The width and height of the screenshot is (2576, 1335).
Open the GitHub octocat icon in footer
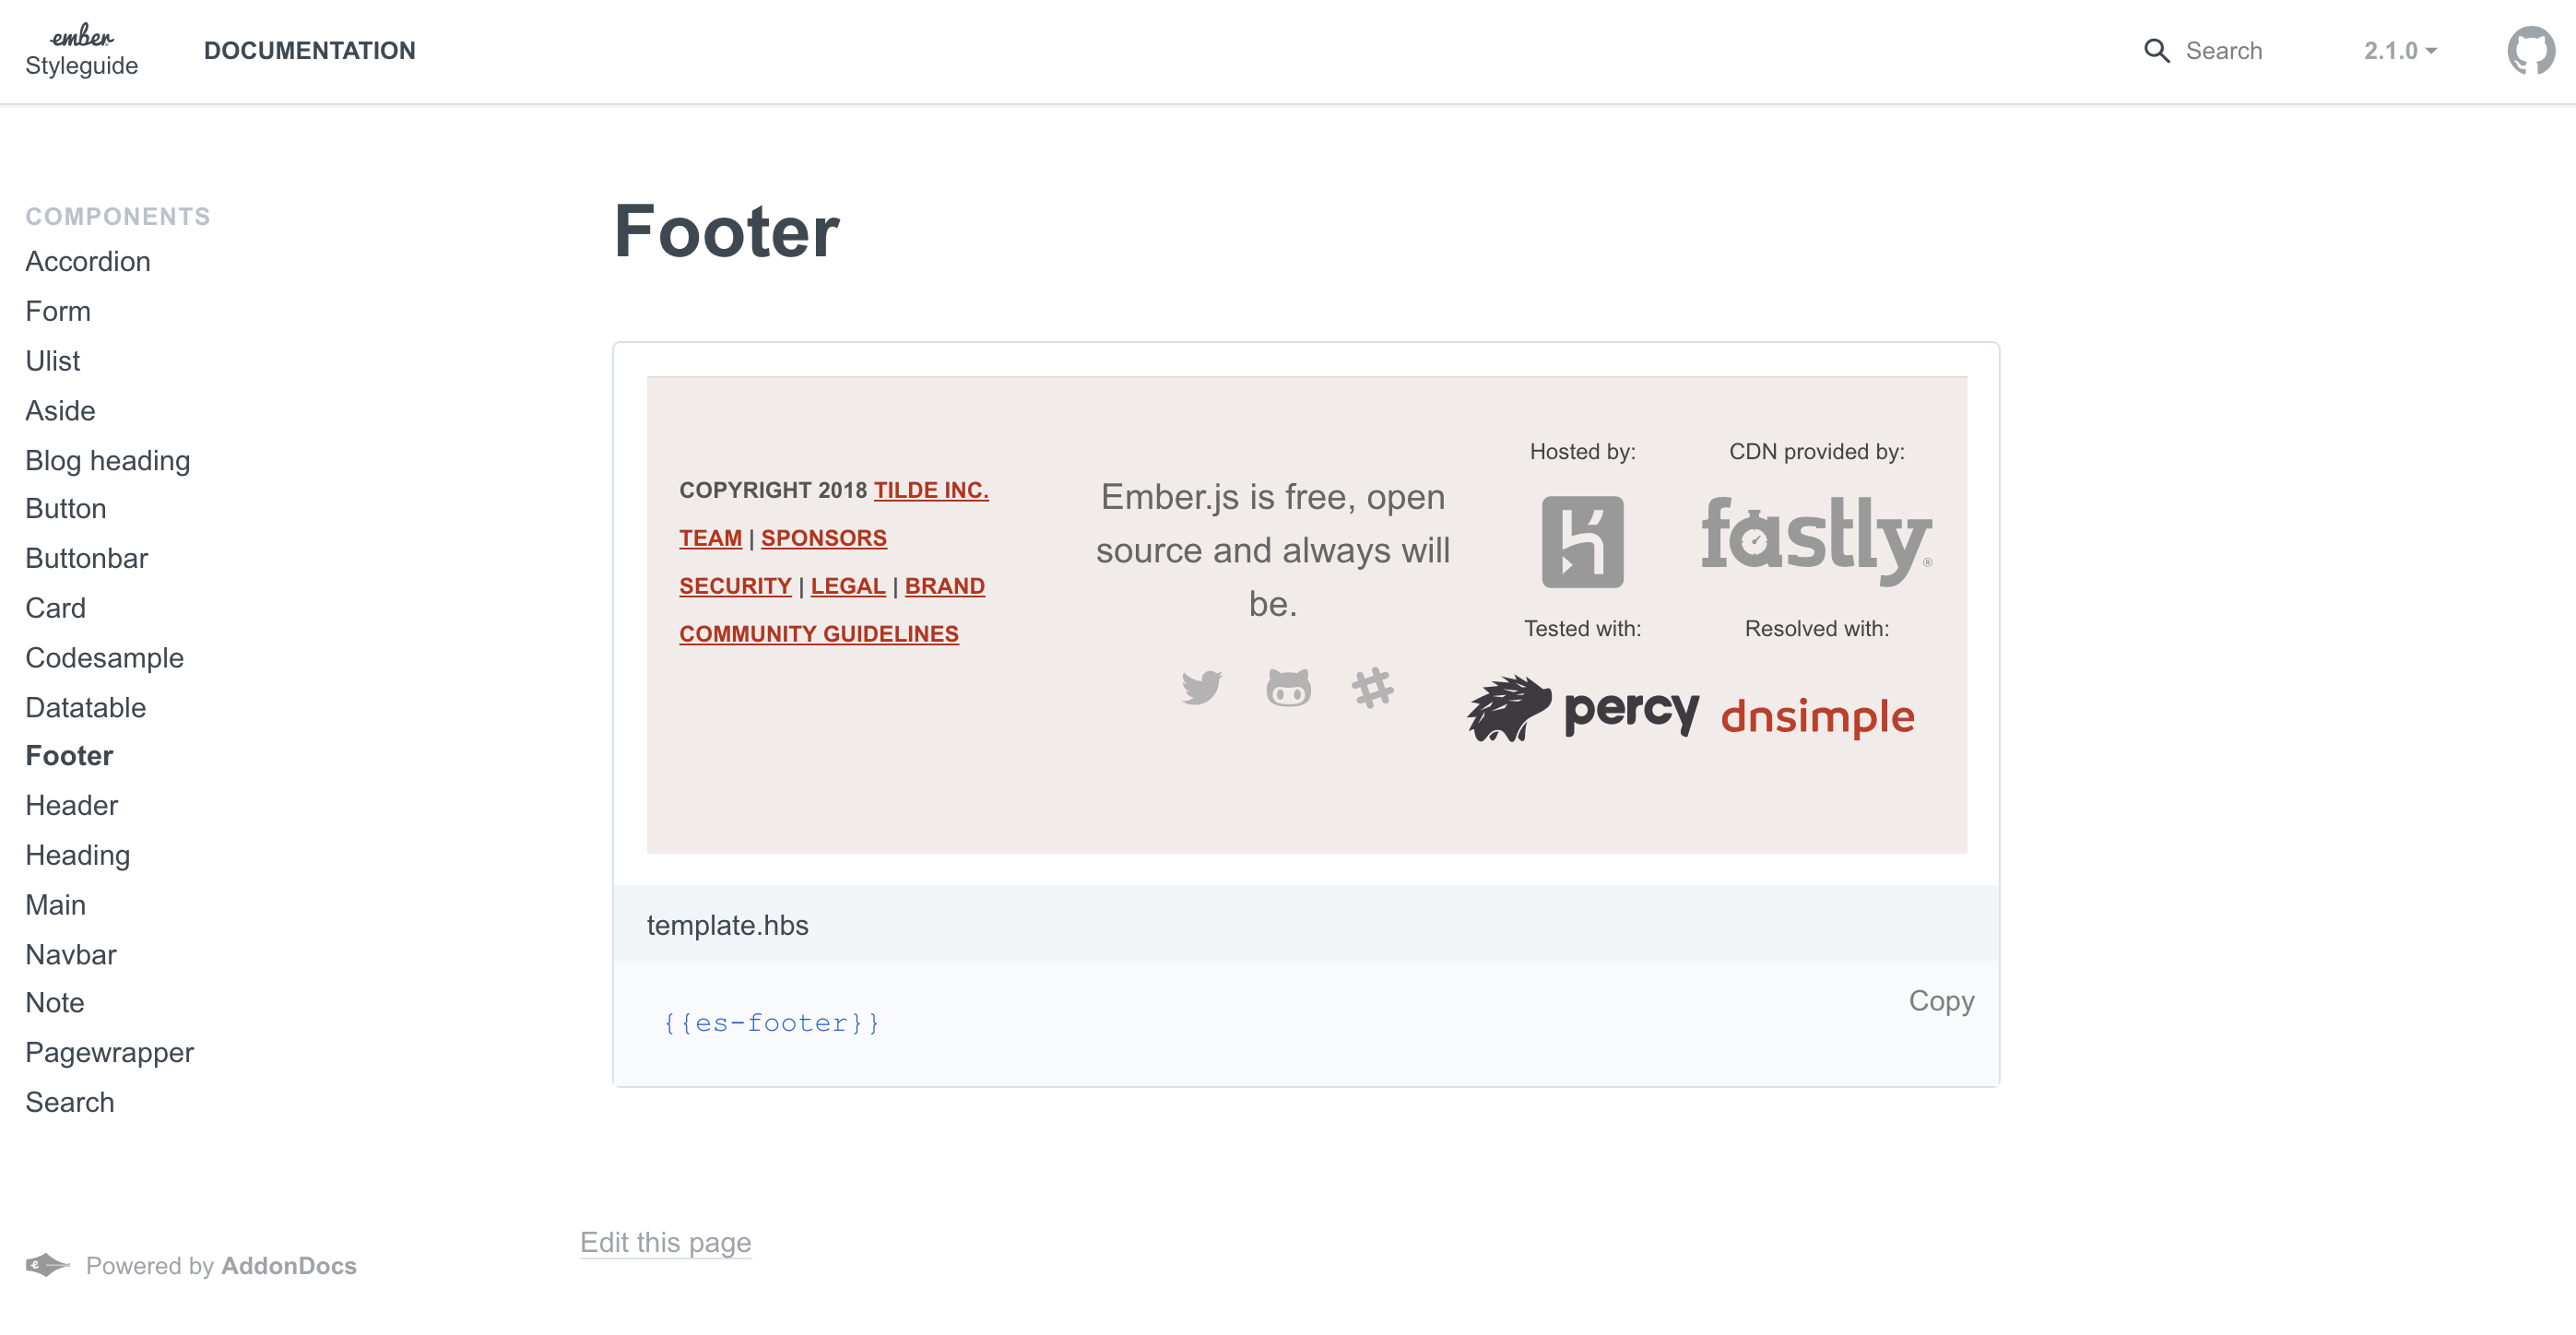point(1288,688)
